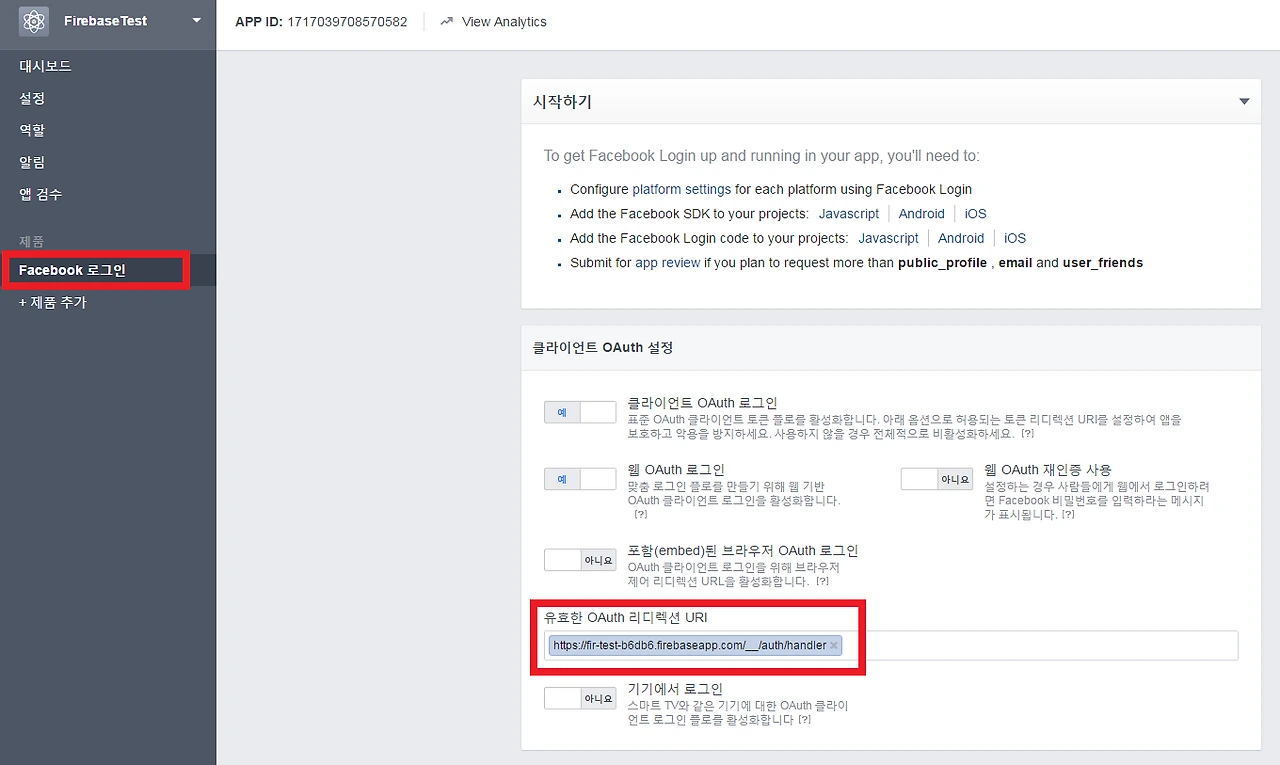Click the bold email permission text
Screen dimensions: 1280x765
(x=1015, y=263)
